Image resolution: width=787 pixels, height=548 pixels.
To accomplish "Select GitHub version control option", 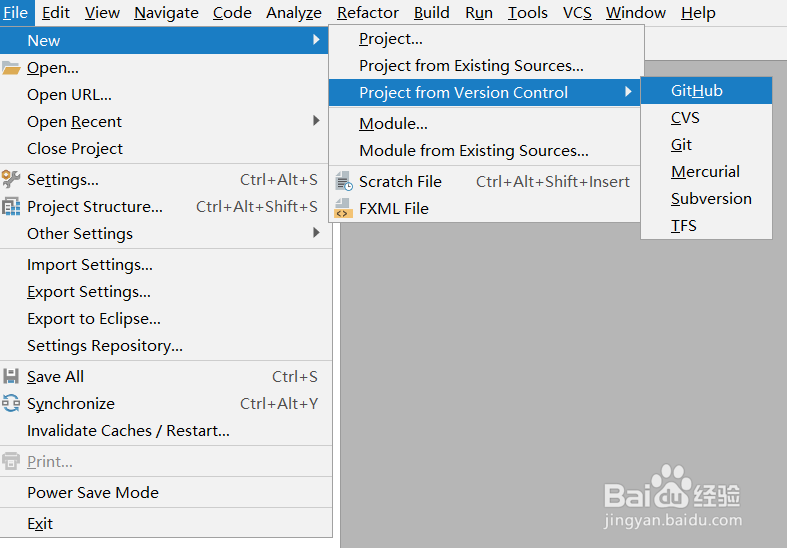I will pyautogui.click(x=706, y=90).
